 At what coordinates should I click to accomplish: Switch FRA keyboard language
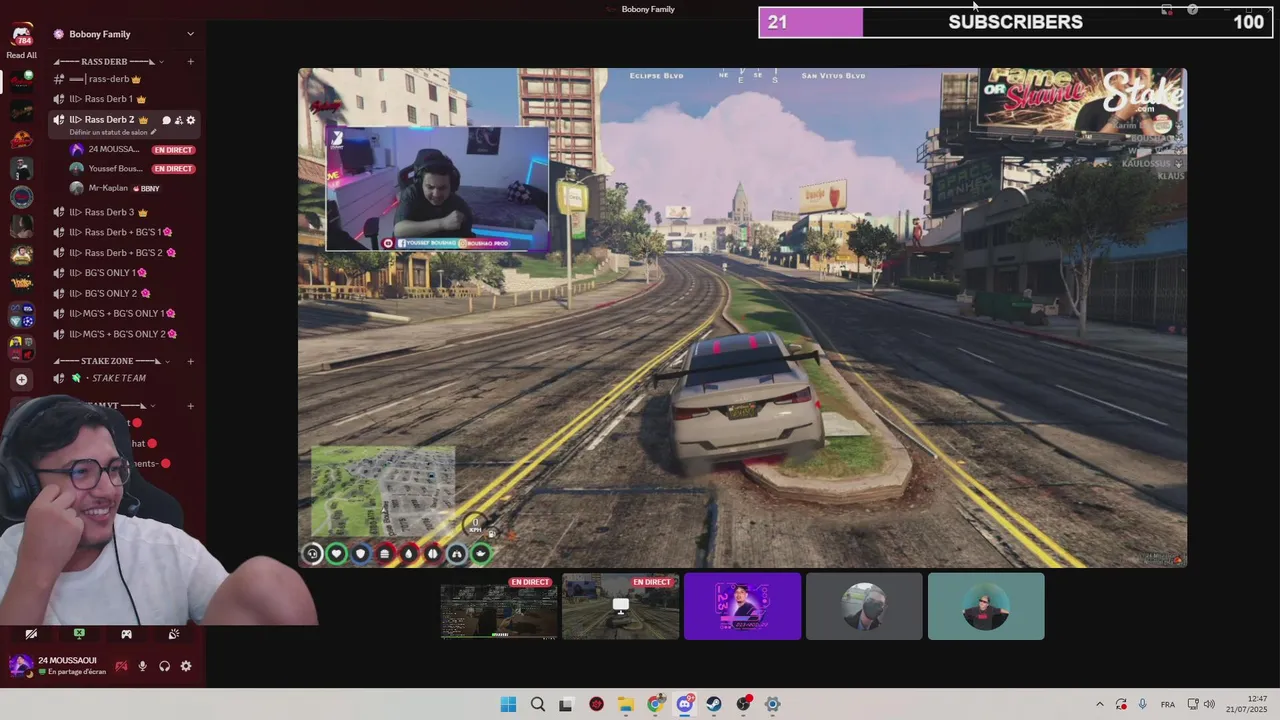tap(1168, 704)
